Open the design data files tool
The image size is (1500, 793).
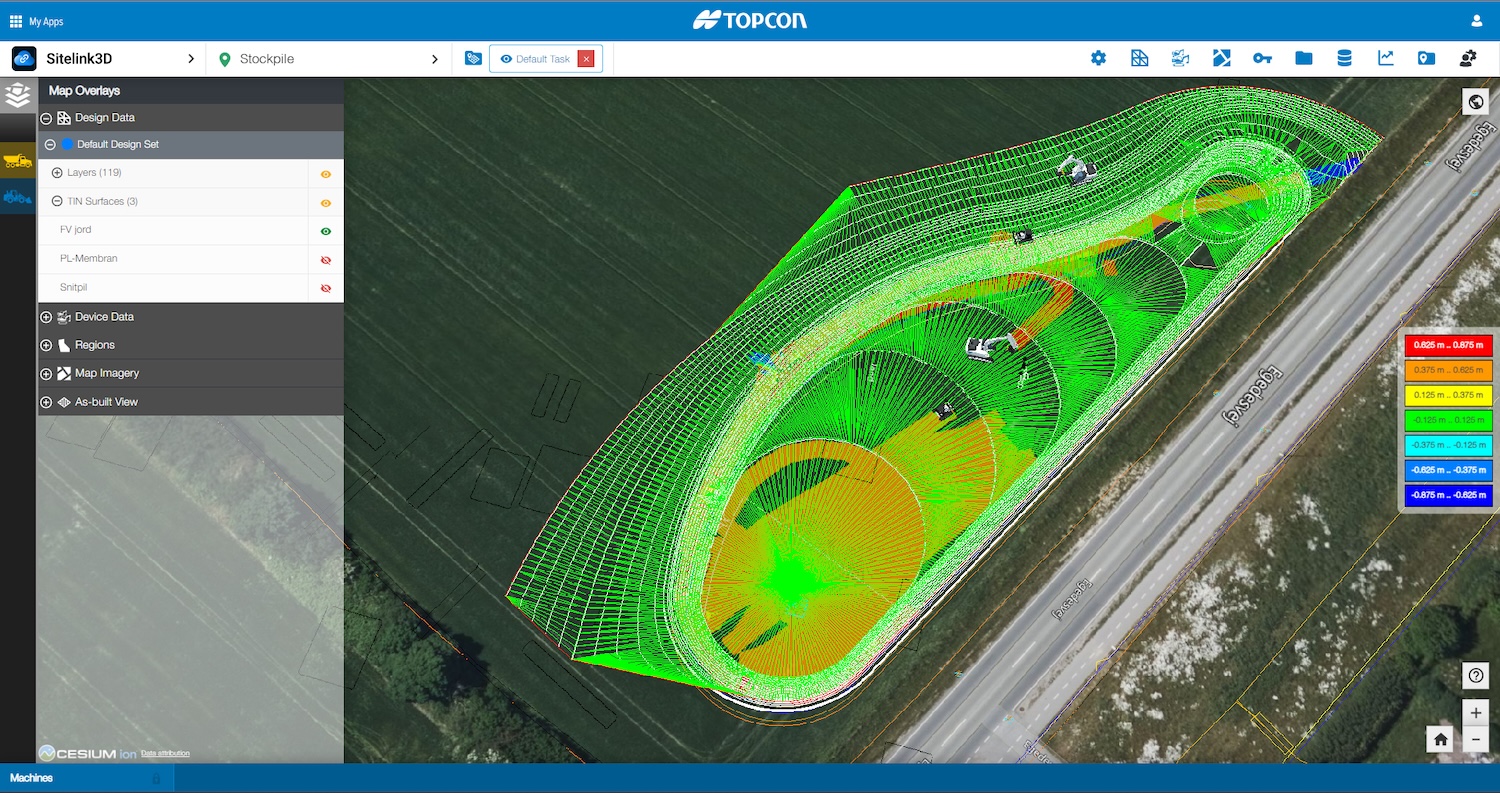(1140, 58)
